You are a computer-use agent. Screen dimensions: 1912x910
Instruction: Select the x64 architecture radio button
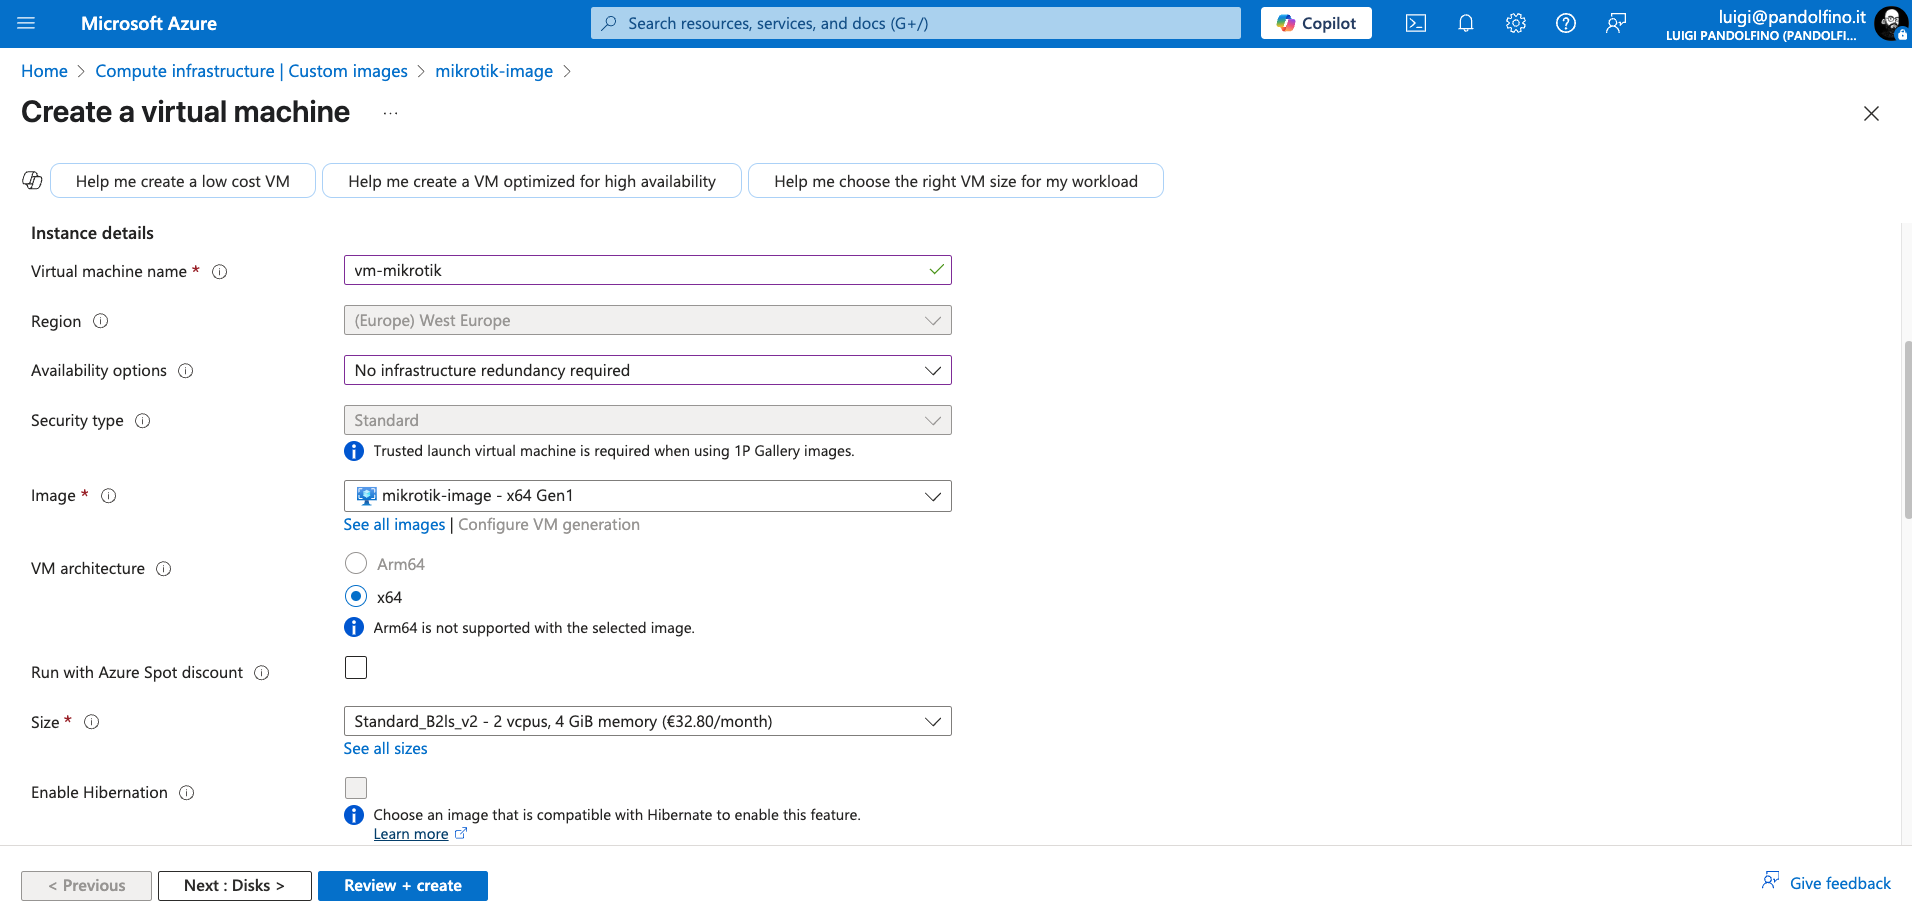coord(356,597)
